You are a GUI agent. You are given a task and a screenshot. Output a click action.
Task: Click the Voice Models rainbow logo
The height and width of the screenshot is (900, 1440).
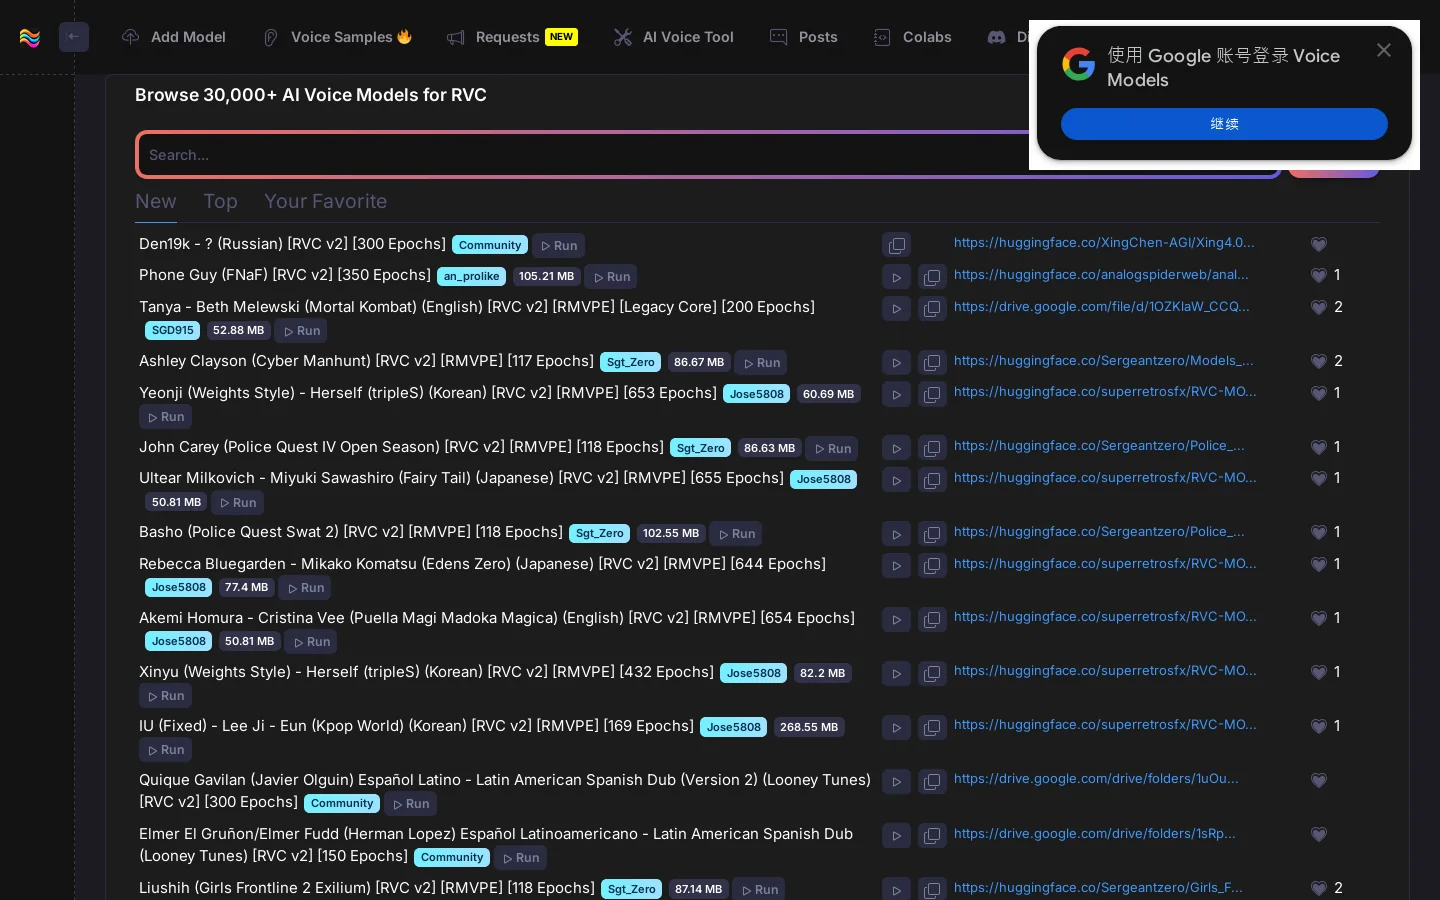(x=30, y=38)
